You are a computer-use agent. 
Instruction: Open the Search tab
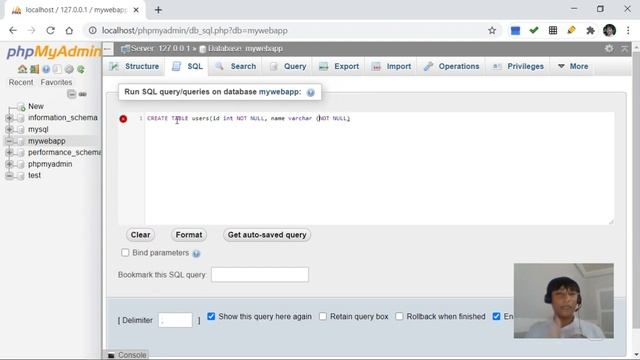click(x=236, y=66)
